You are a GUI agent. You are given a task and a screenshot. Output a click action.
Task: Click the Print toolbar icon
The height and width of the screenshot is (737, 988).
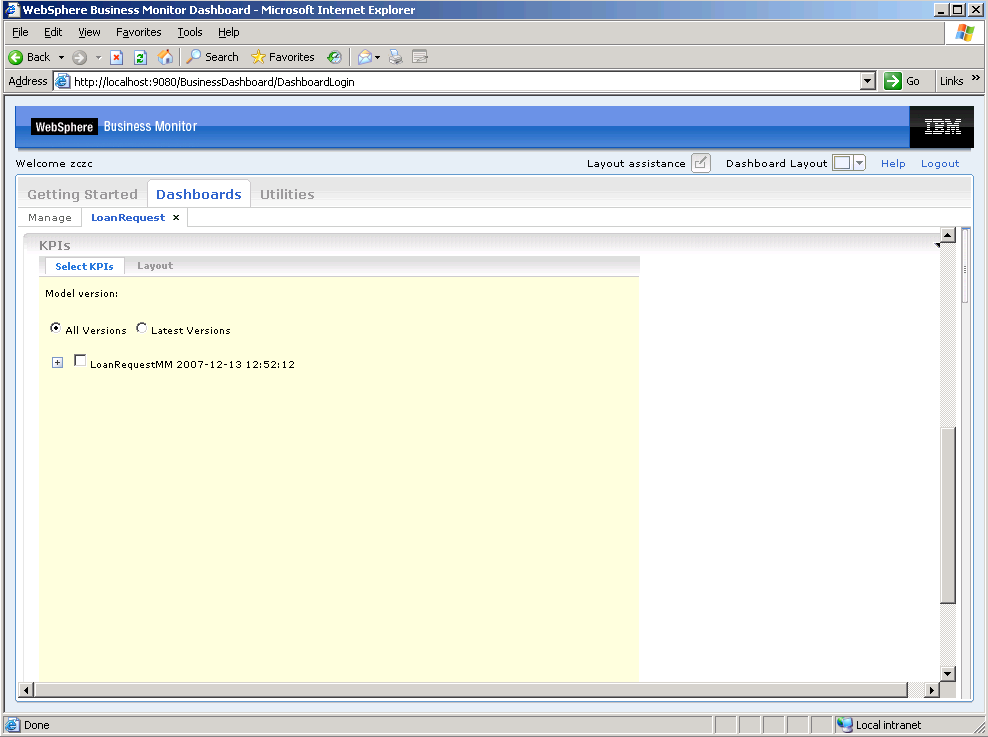click(x=395, y=57)
